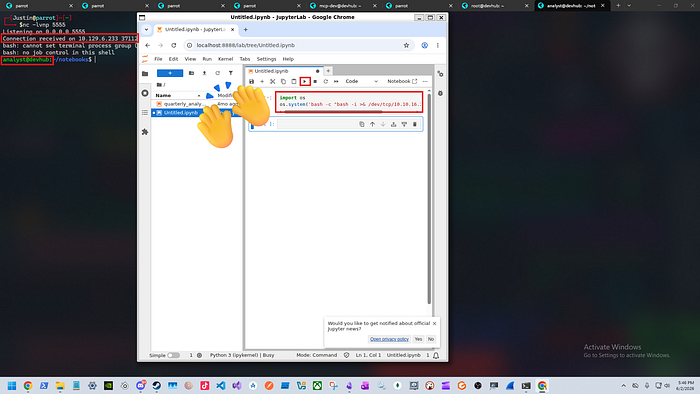700x394 pixels.
Task: Open the Kernel menu in JupyterLab
Action: 225,59
